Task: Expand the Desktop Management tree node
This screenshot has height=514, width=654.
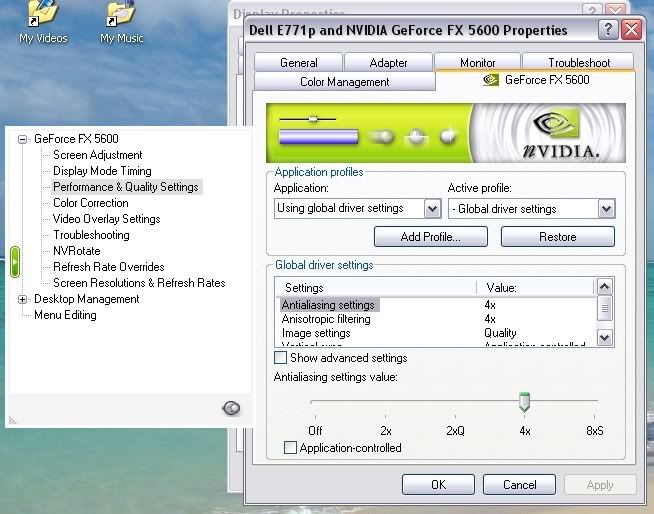Action: pyautogui.click(x=22, y=299)
